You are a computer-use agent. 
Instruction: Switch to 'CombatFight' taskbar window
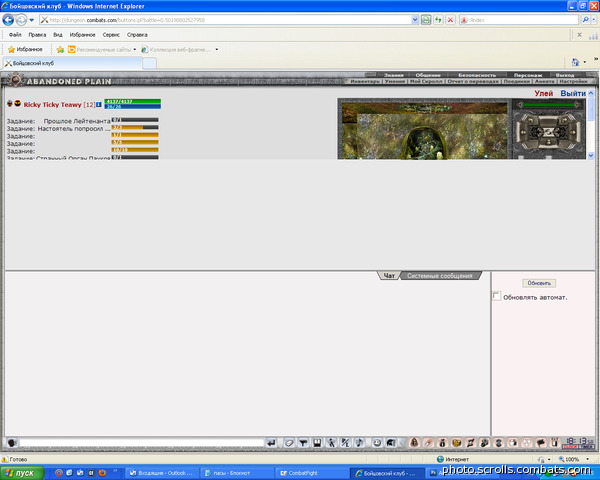coord(311,473)
